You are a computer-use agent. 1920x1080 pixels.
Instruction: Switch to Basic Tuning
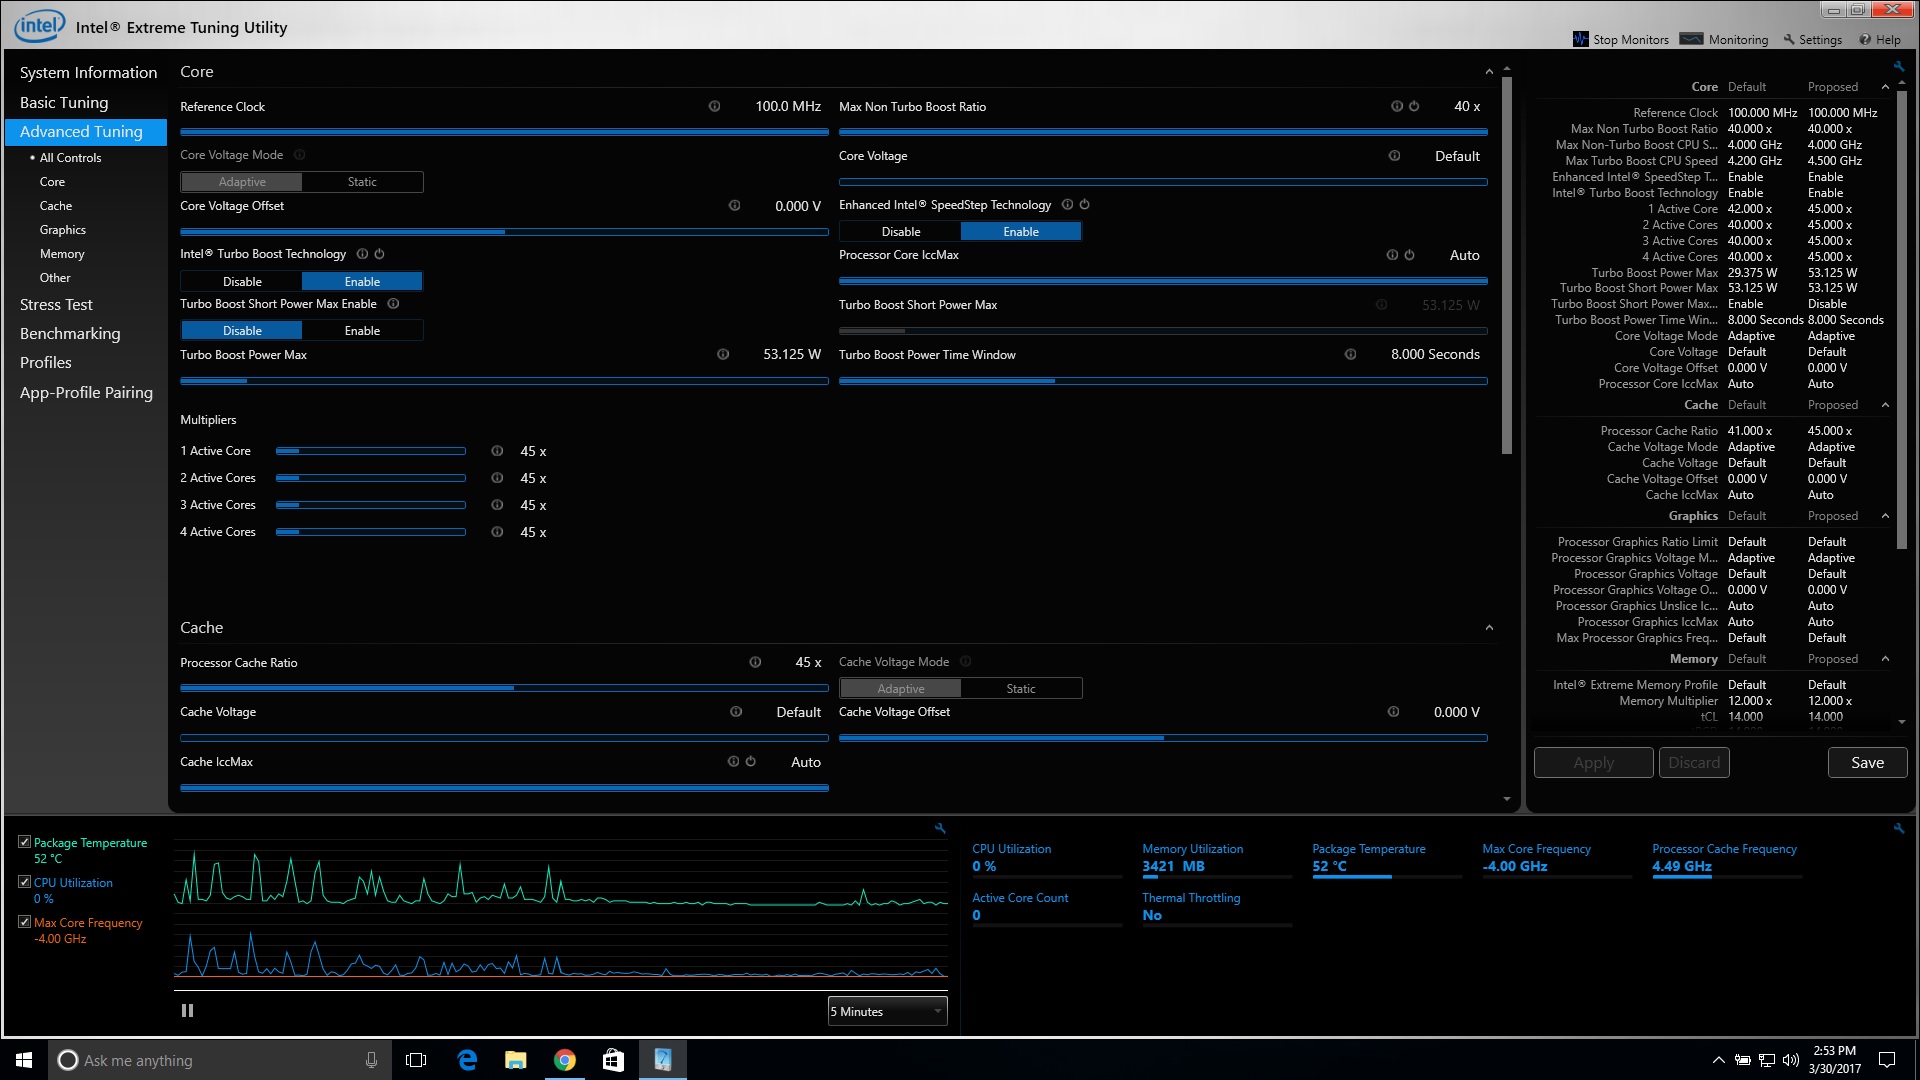click(64, 103)
